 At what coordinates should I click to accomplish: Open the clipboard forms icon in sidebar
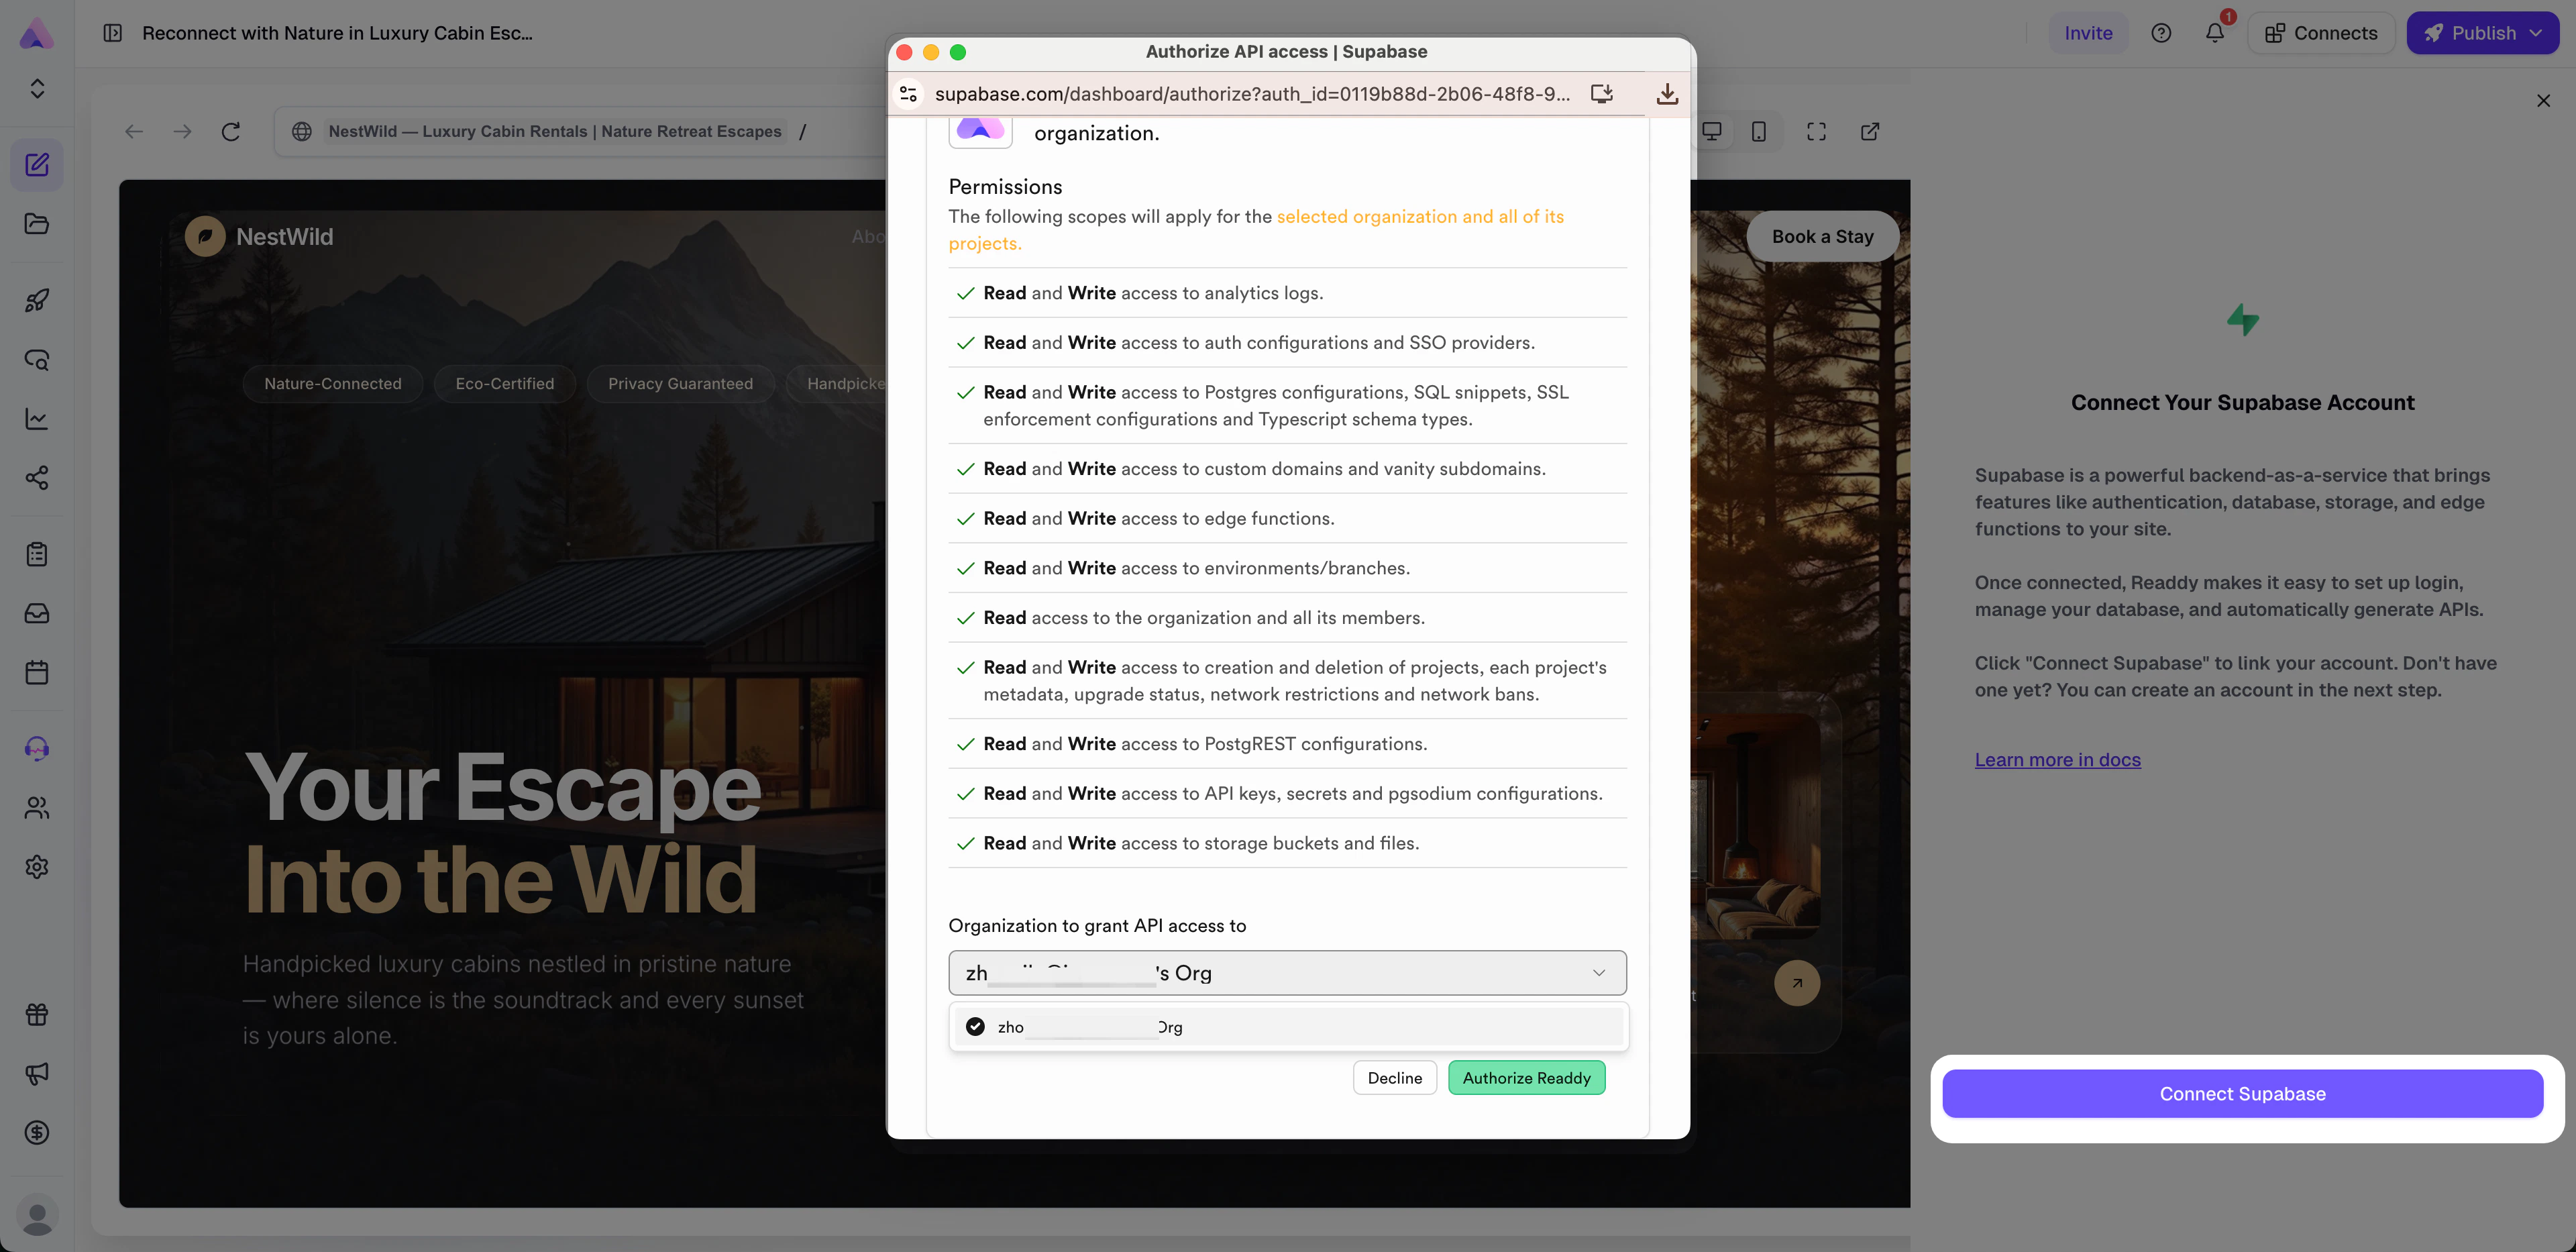(x=37, y=554)
